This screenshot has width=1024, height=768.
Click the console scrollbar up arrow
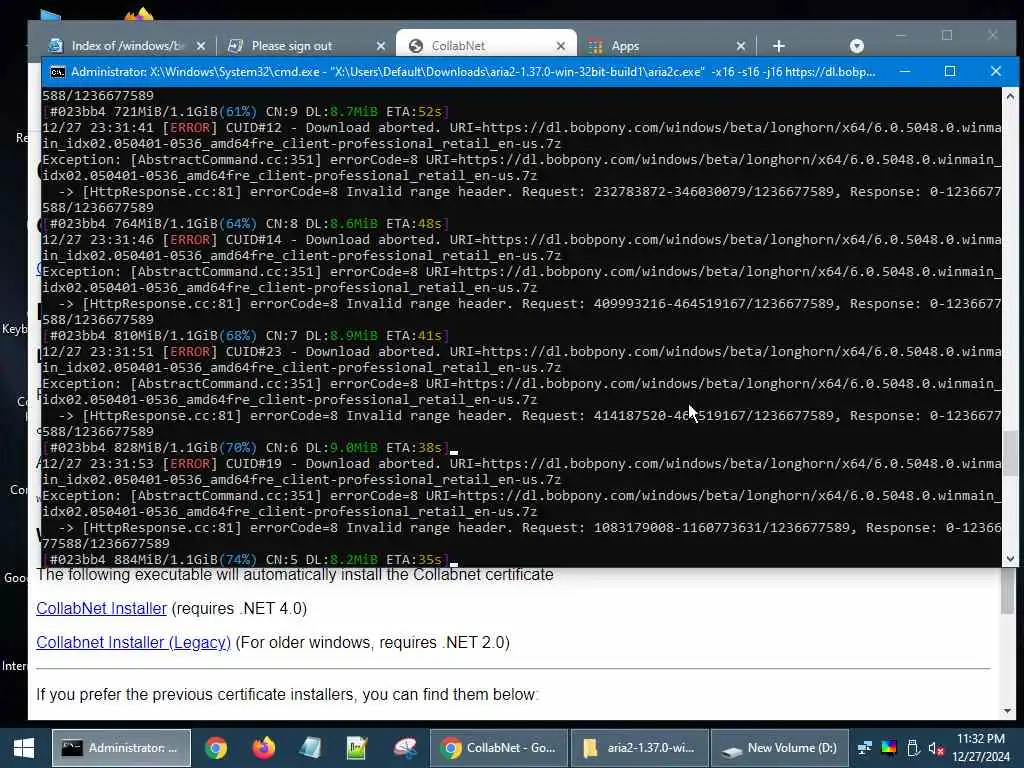[x=1010, y=96]
